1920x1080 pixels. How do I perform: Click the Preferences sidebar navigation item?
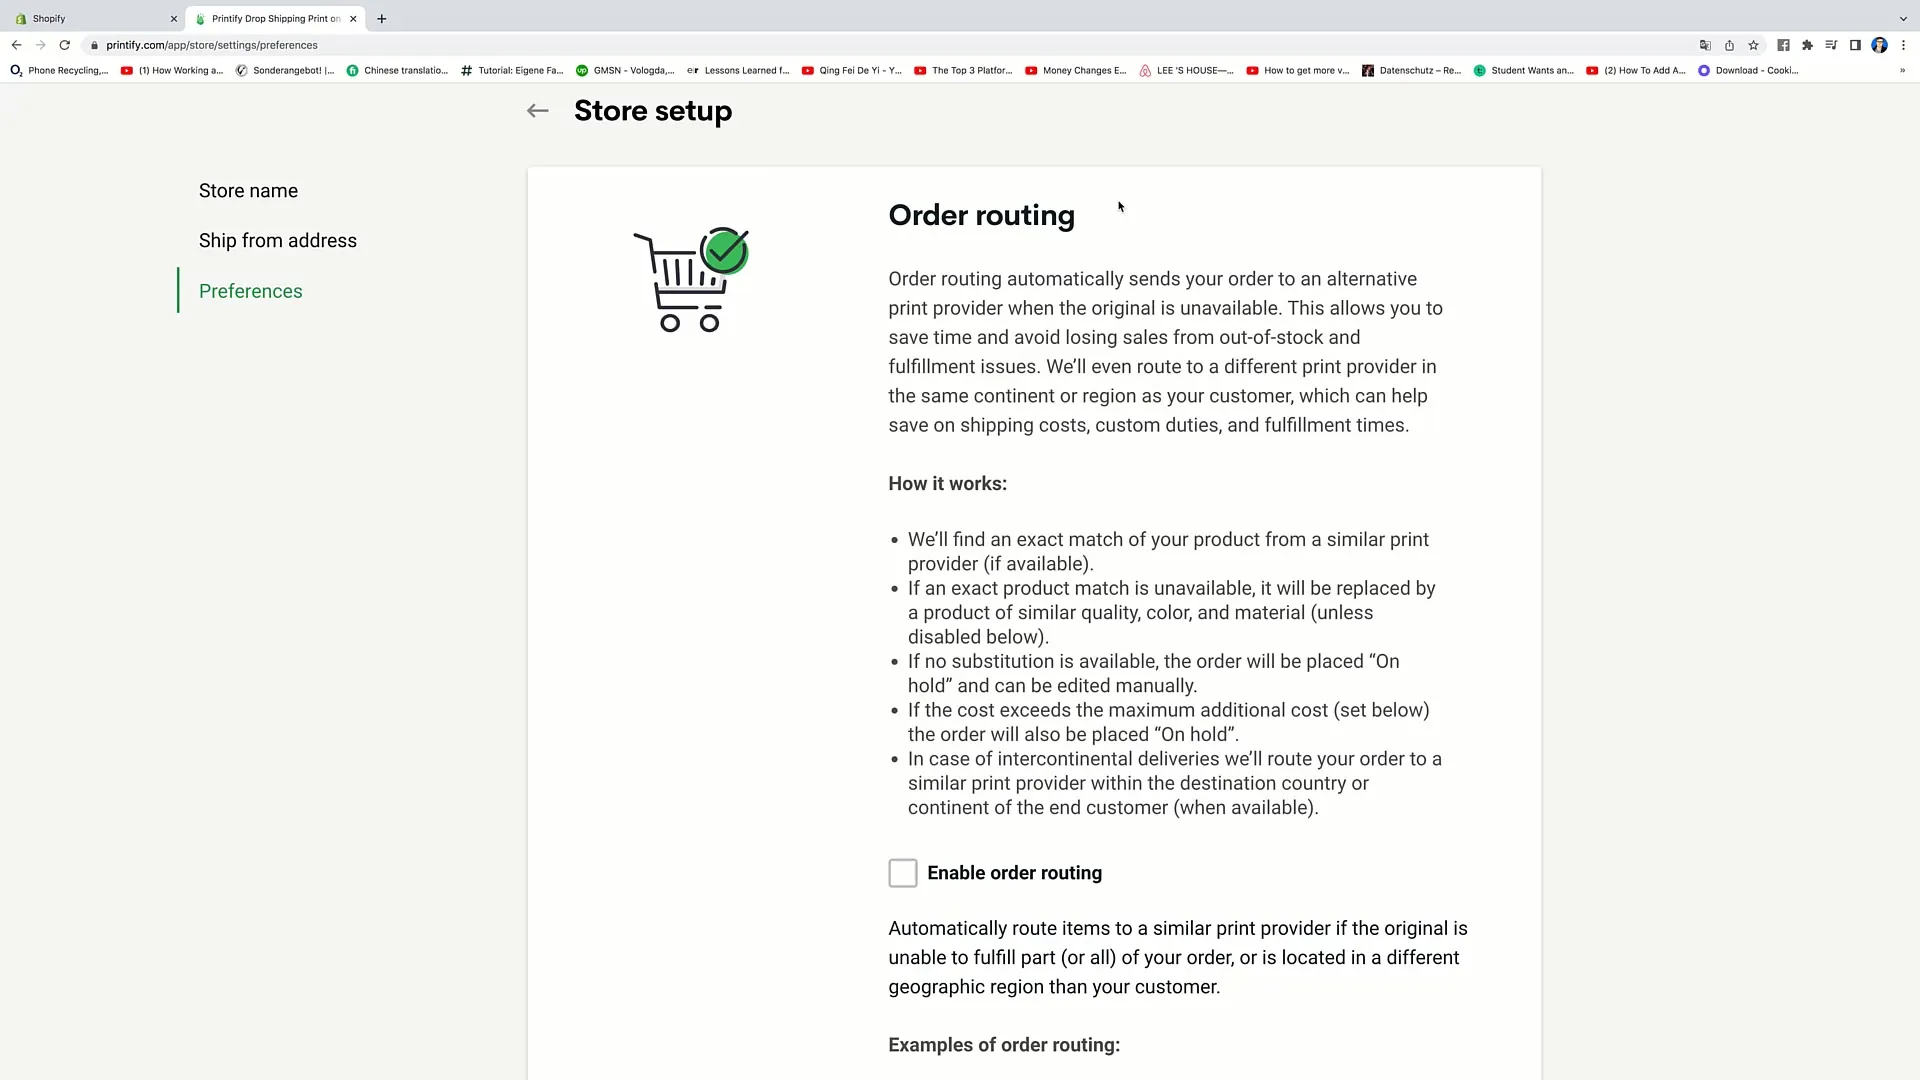(251, 290)
